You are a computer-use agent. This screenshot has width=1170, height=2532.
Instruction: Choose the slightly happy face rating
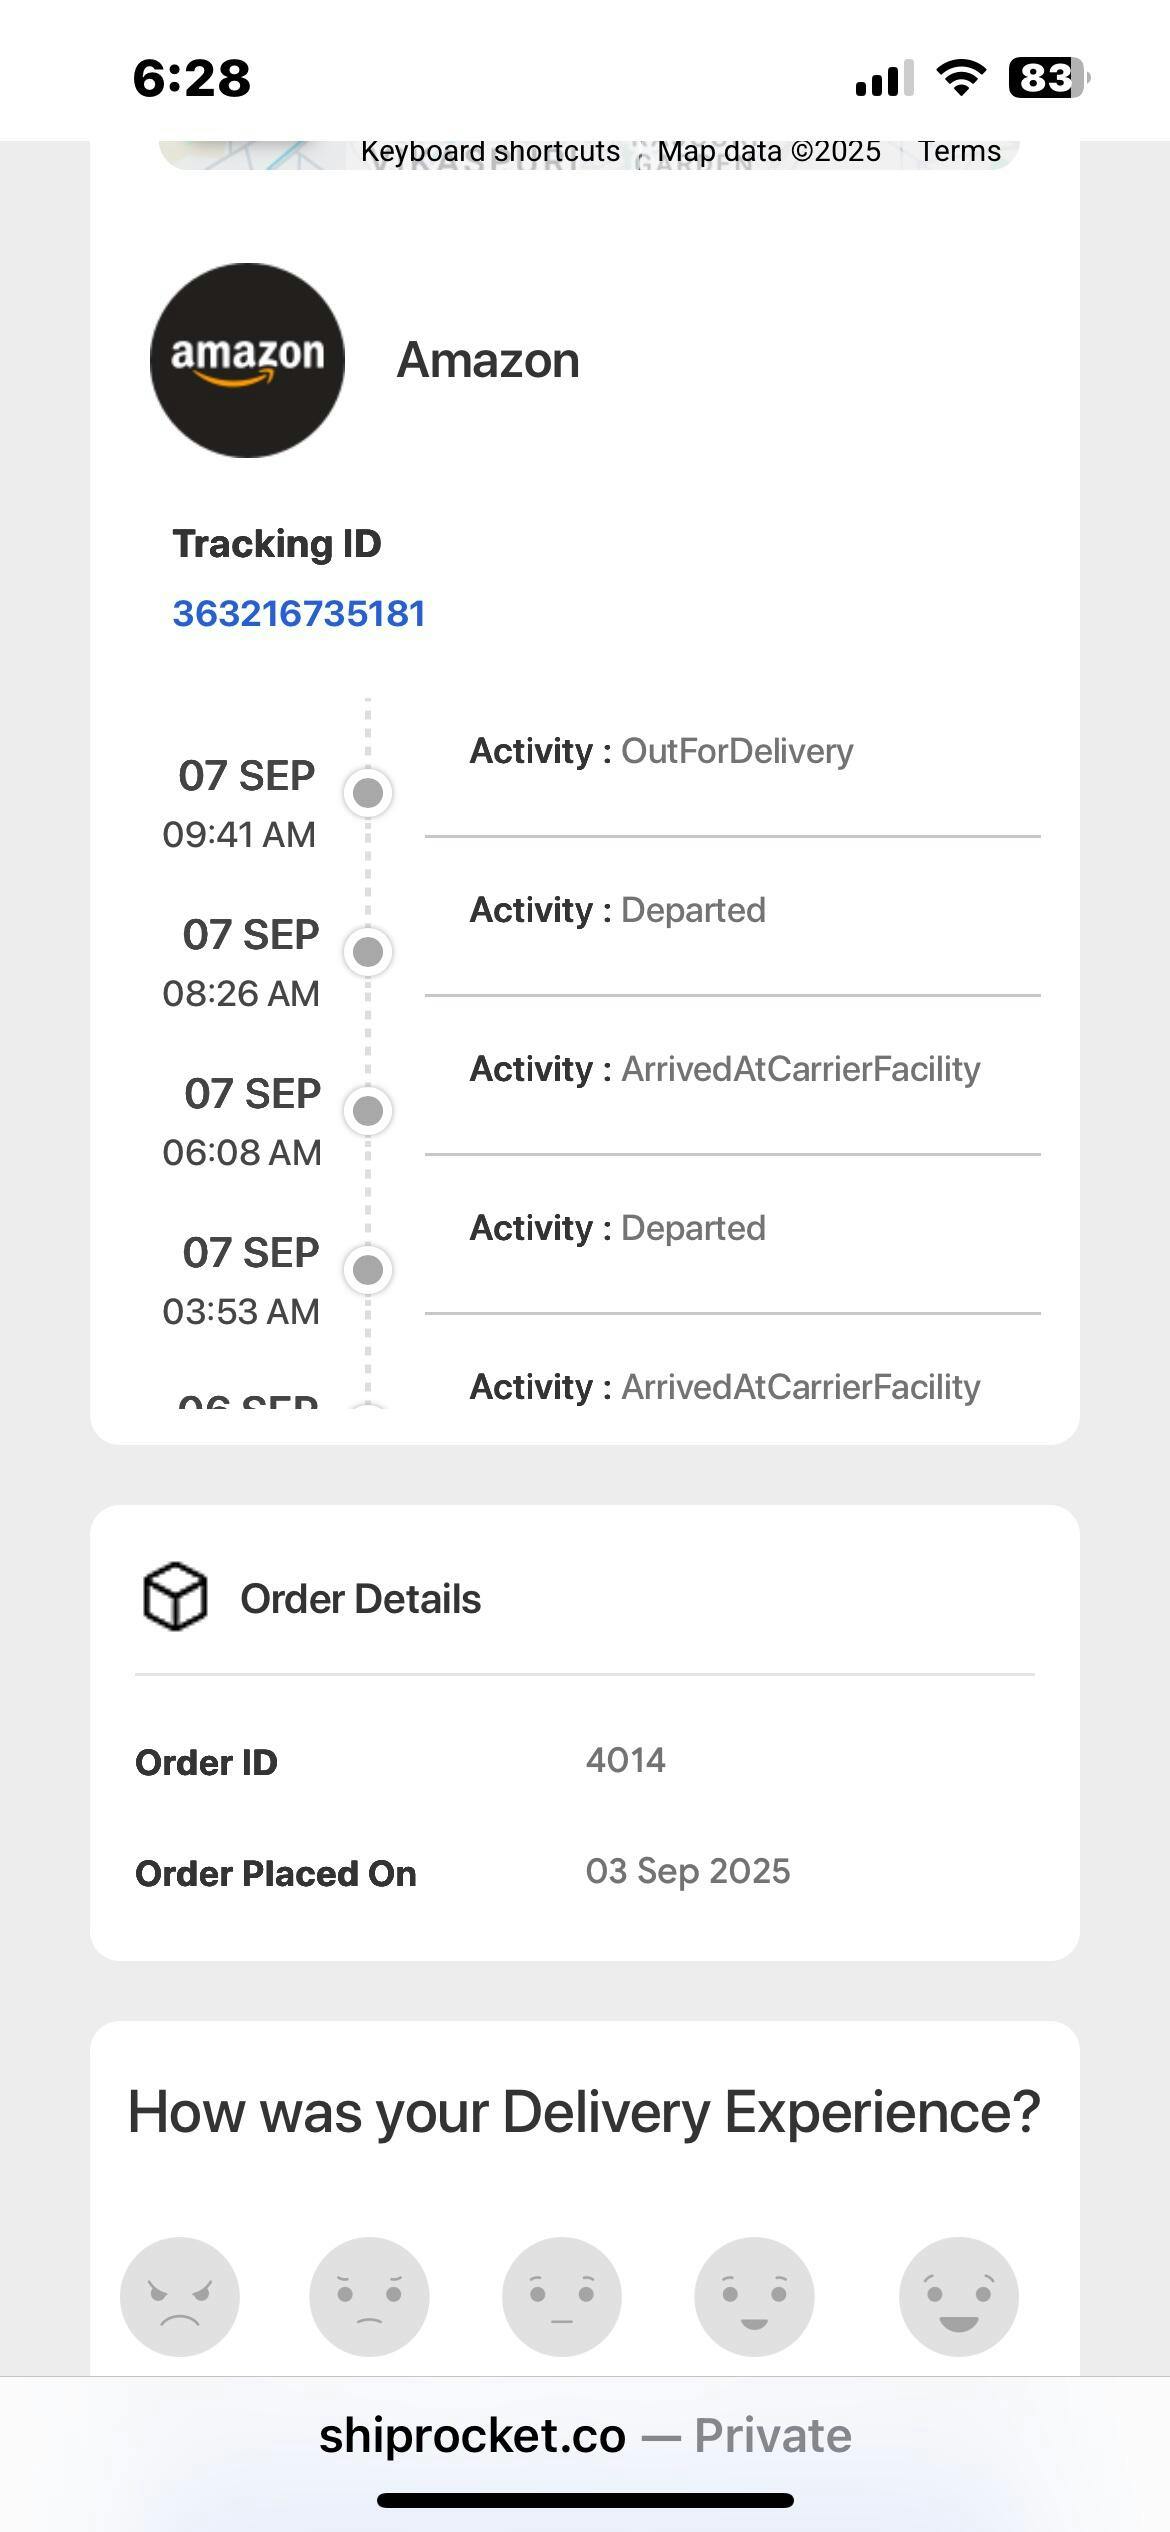point(754,2296)
